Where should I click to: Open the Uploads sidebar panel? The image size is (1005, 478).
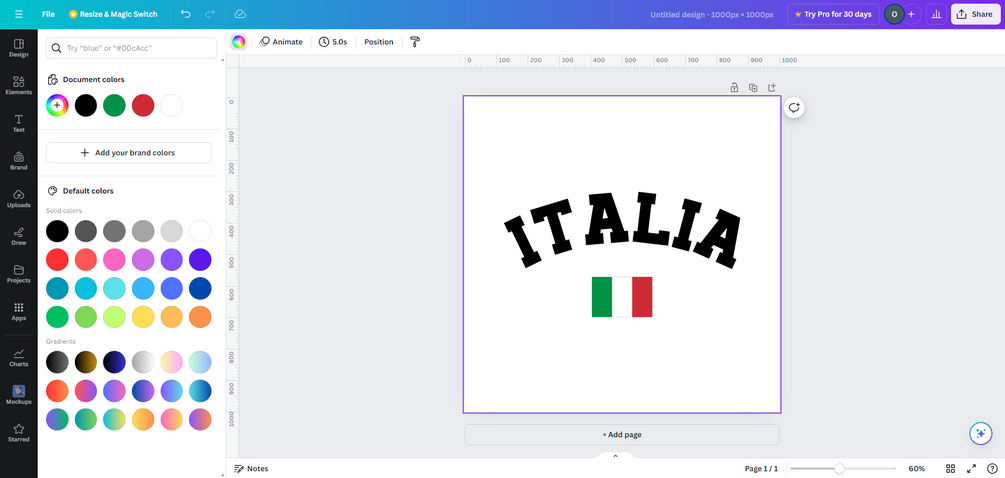coord(19,199)
